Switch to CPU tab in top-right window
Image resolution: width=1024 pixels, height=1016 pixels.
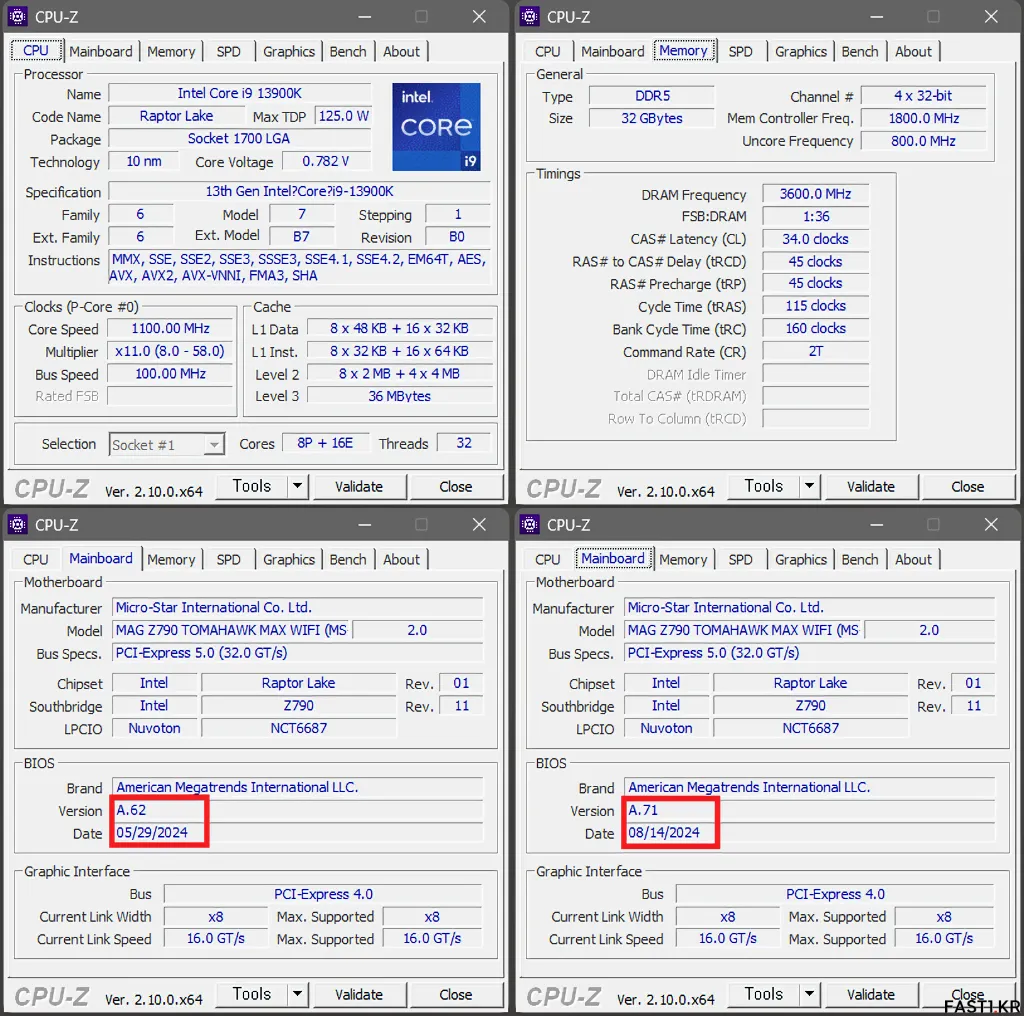tap(547, 52)
